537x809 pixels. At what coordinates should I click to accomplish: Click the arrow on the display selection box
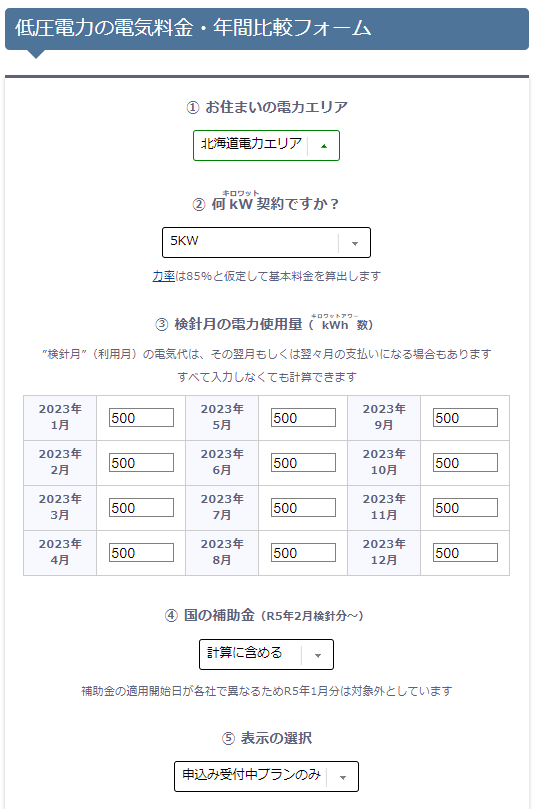[x=343, y=777]
